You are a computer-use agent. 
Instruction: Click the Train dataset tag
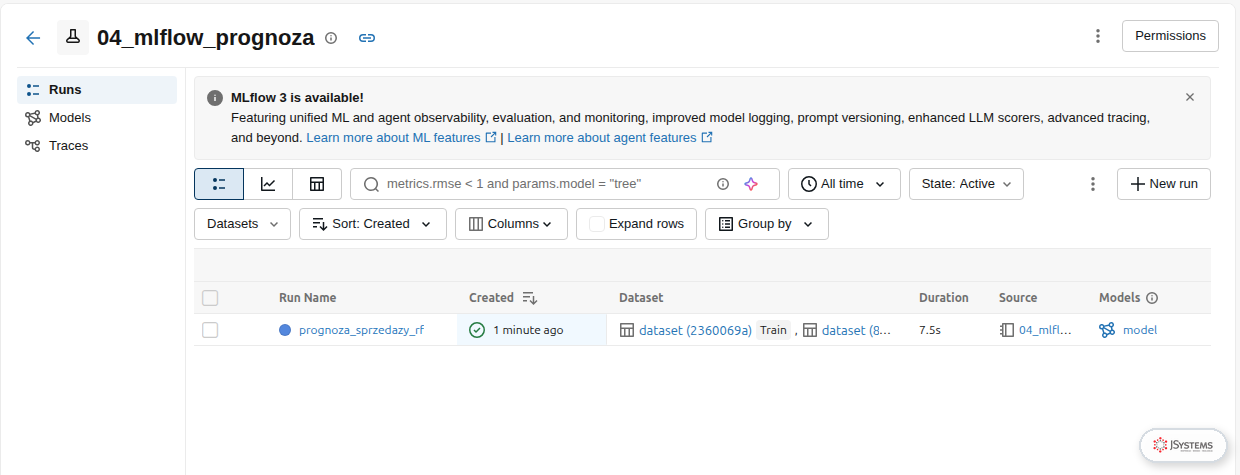[773, 330]
